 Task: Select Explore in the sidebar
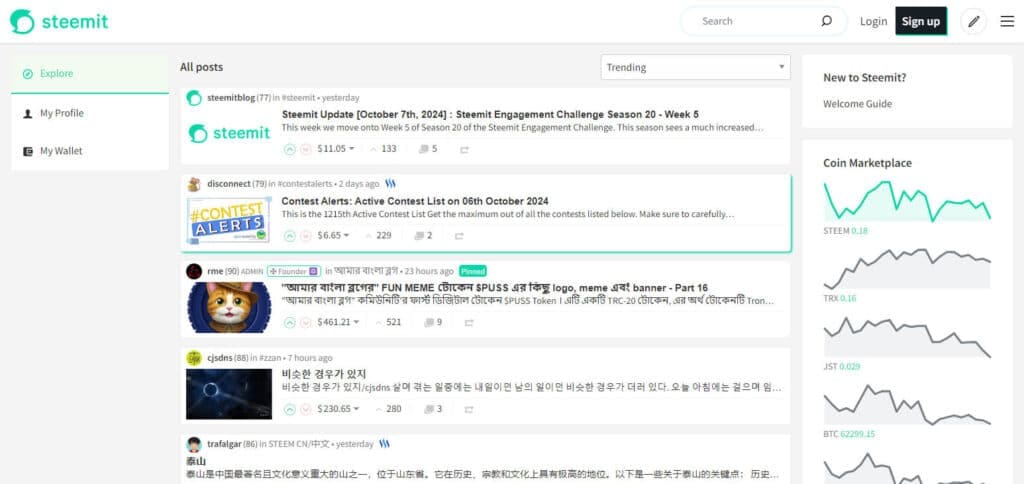(90, 74)
